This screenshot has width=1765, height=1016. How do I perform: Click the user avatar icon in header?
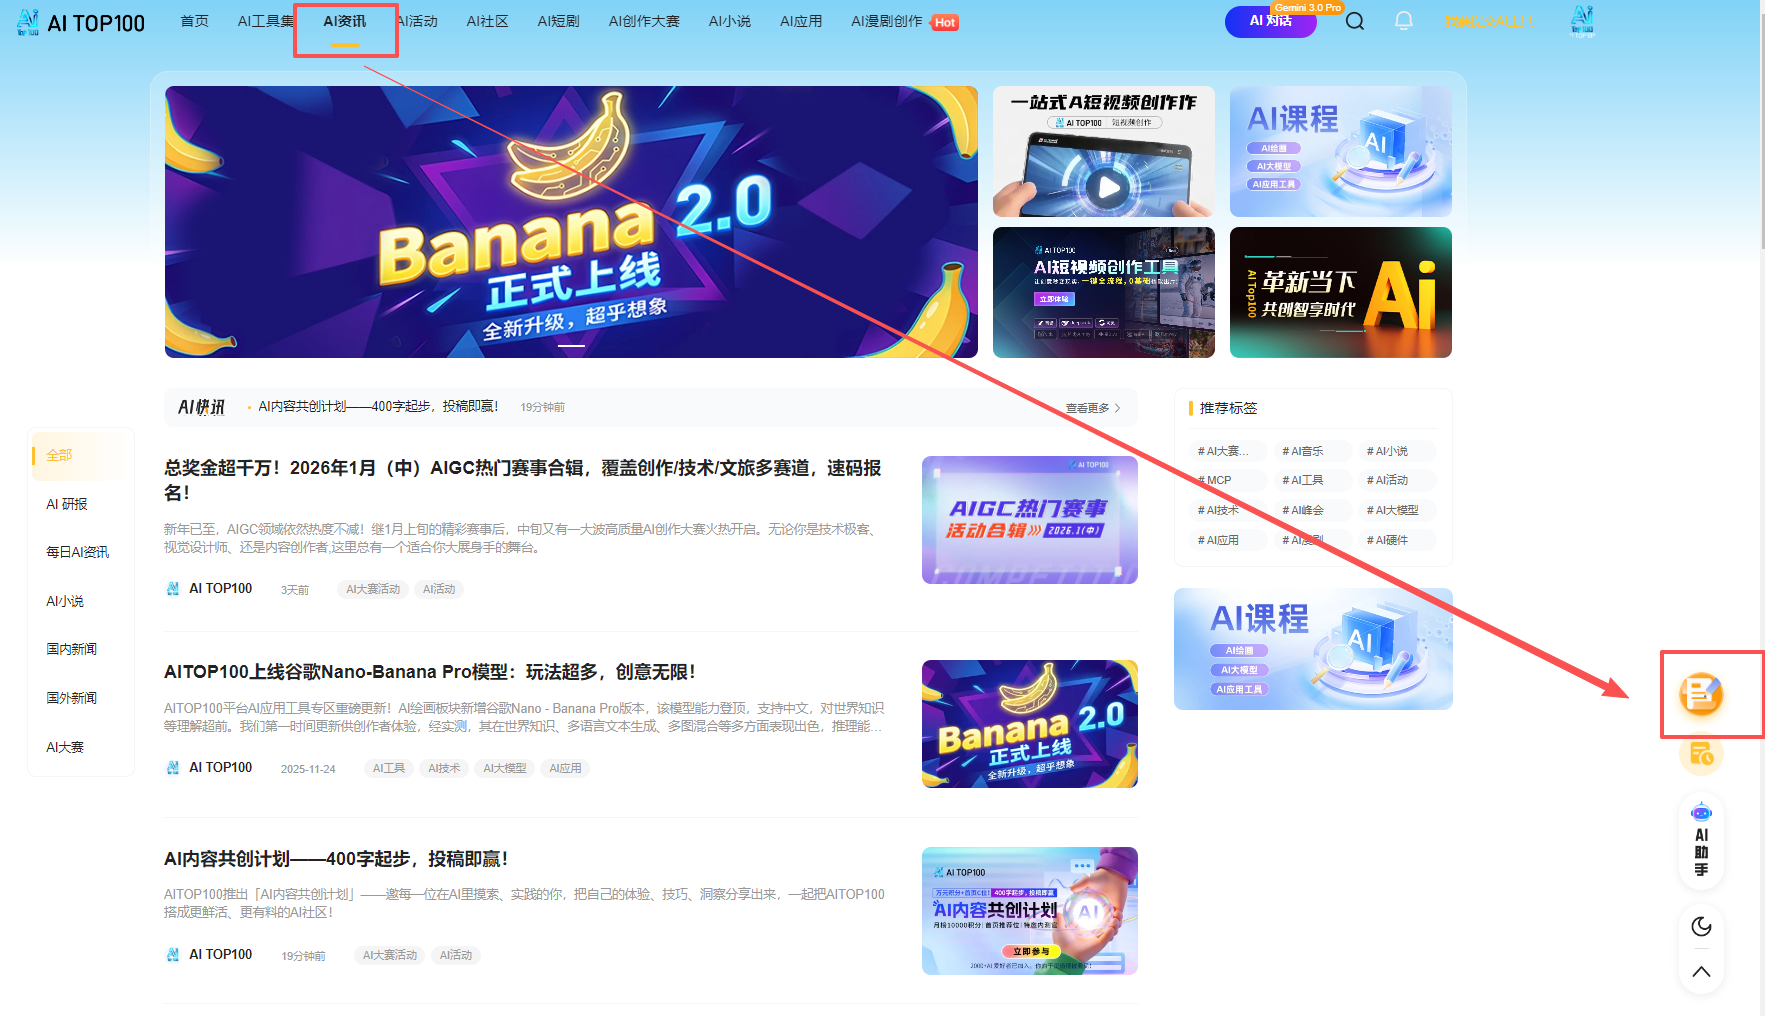(1581, 21)
